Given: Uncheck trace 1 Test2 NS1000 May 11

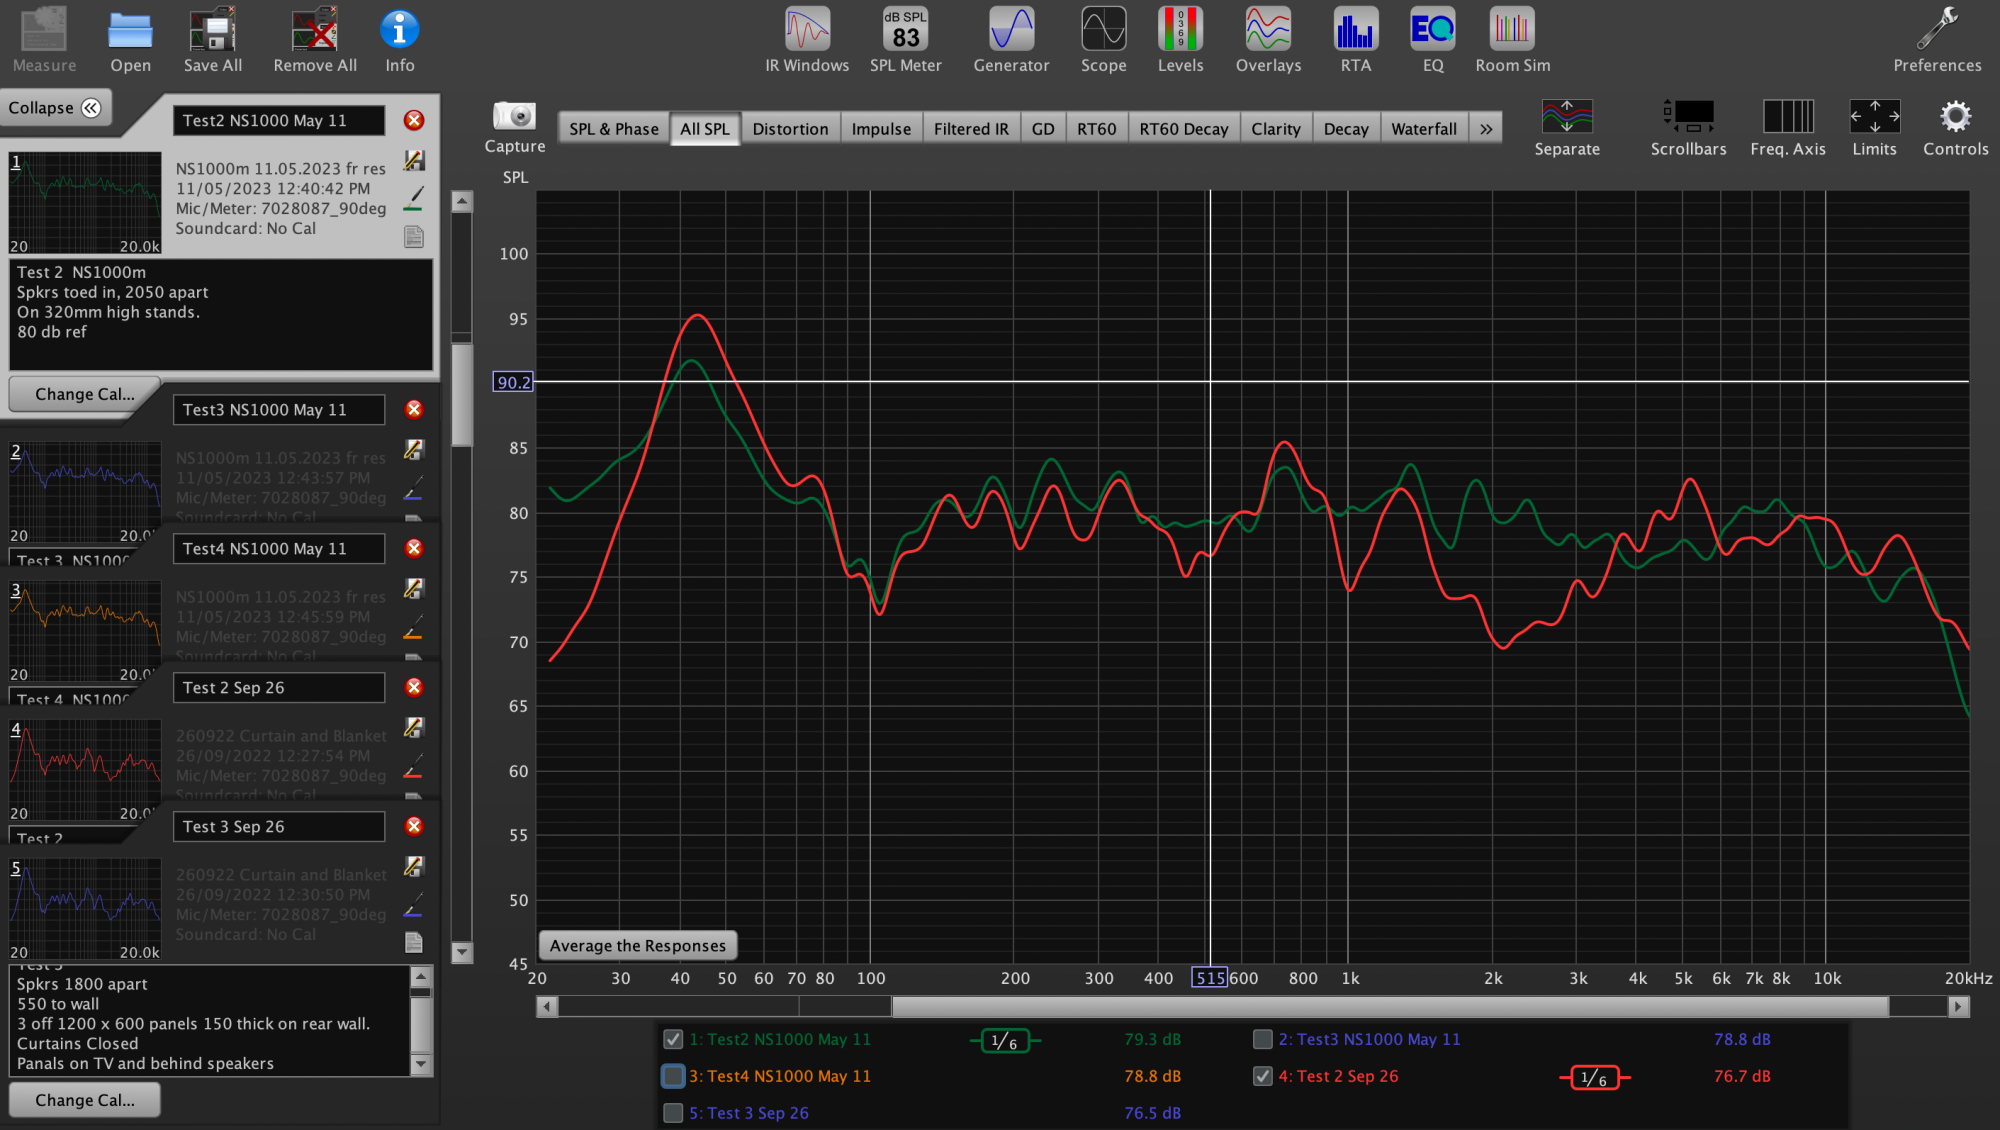Looking at the screenshot, I should pos(673,1039).
